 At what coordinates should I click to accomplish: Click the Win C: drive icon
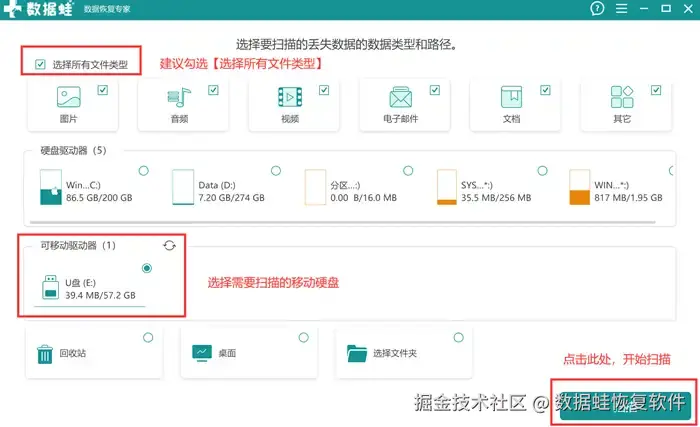point(50,187)
